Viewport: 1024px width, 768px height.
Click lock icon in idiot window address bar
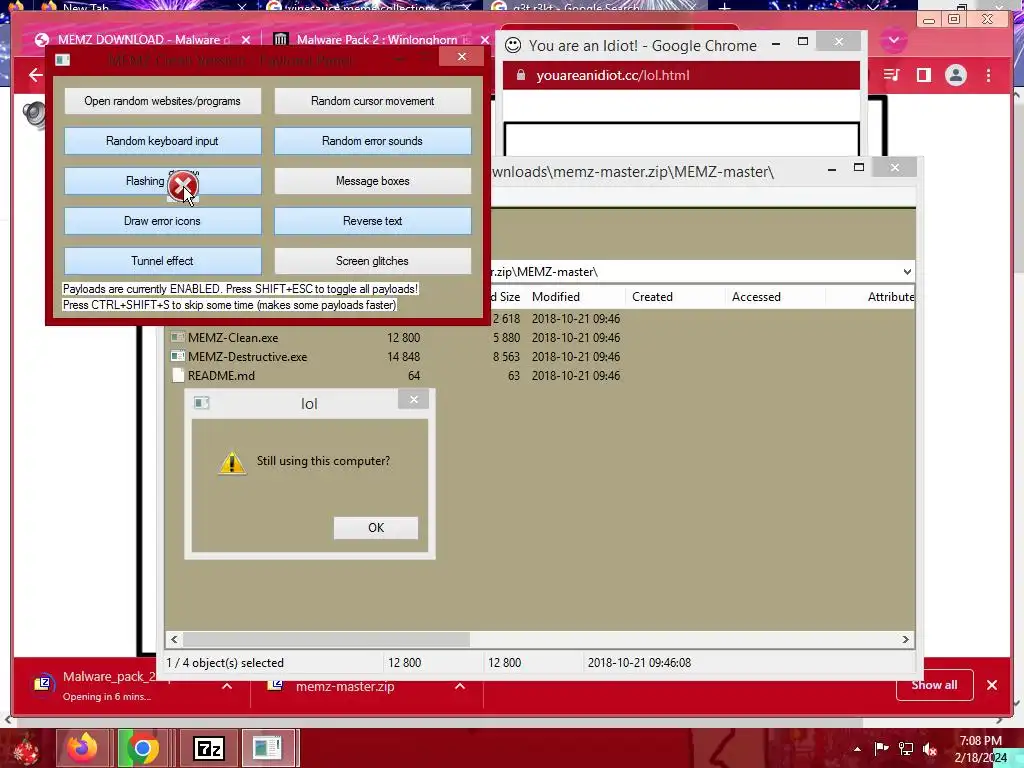pyautogui.click(x=520, y=75)
